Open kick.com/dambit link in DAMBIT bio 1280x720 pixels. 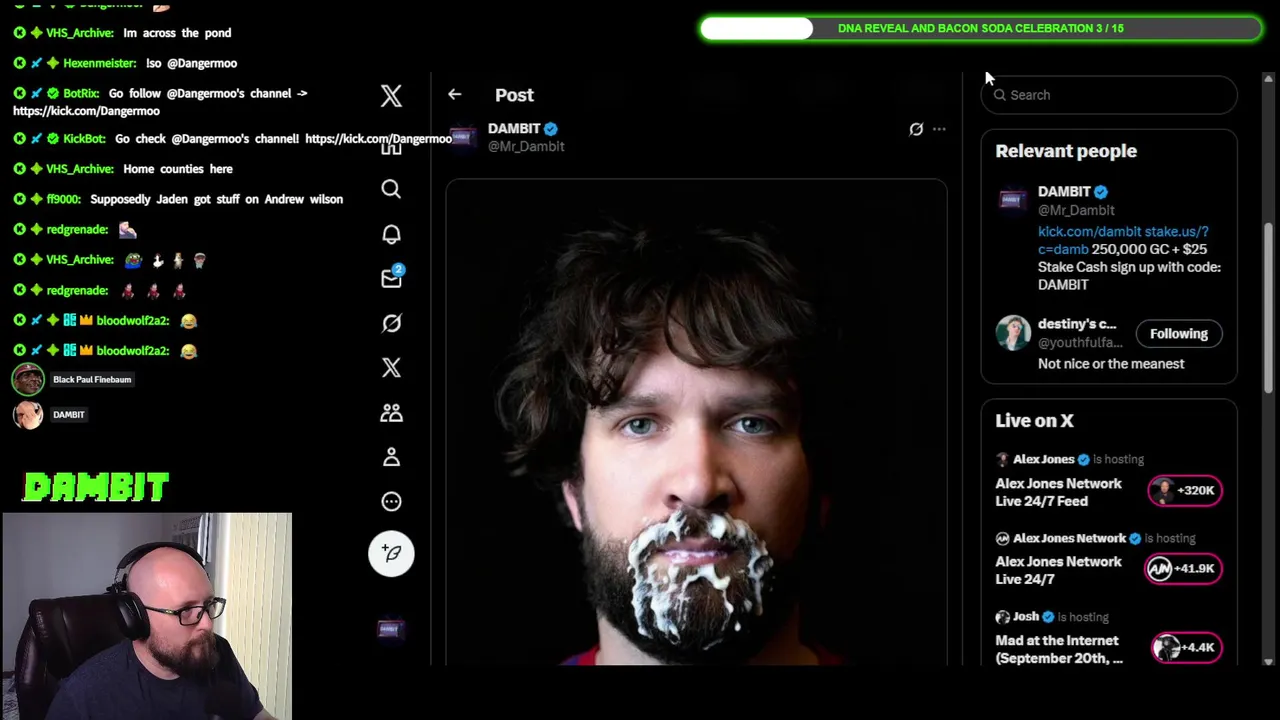click(1089, 231)
